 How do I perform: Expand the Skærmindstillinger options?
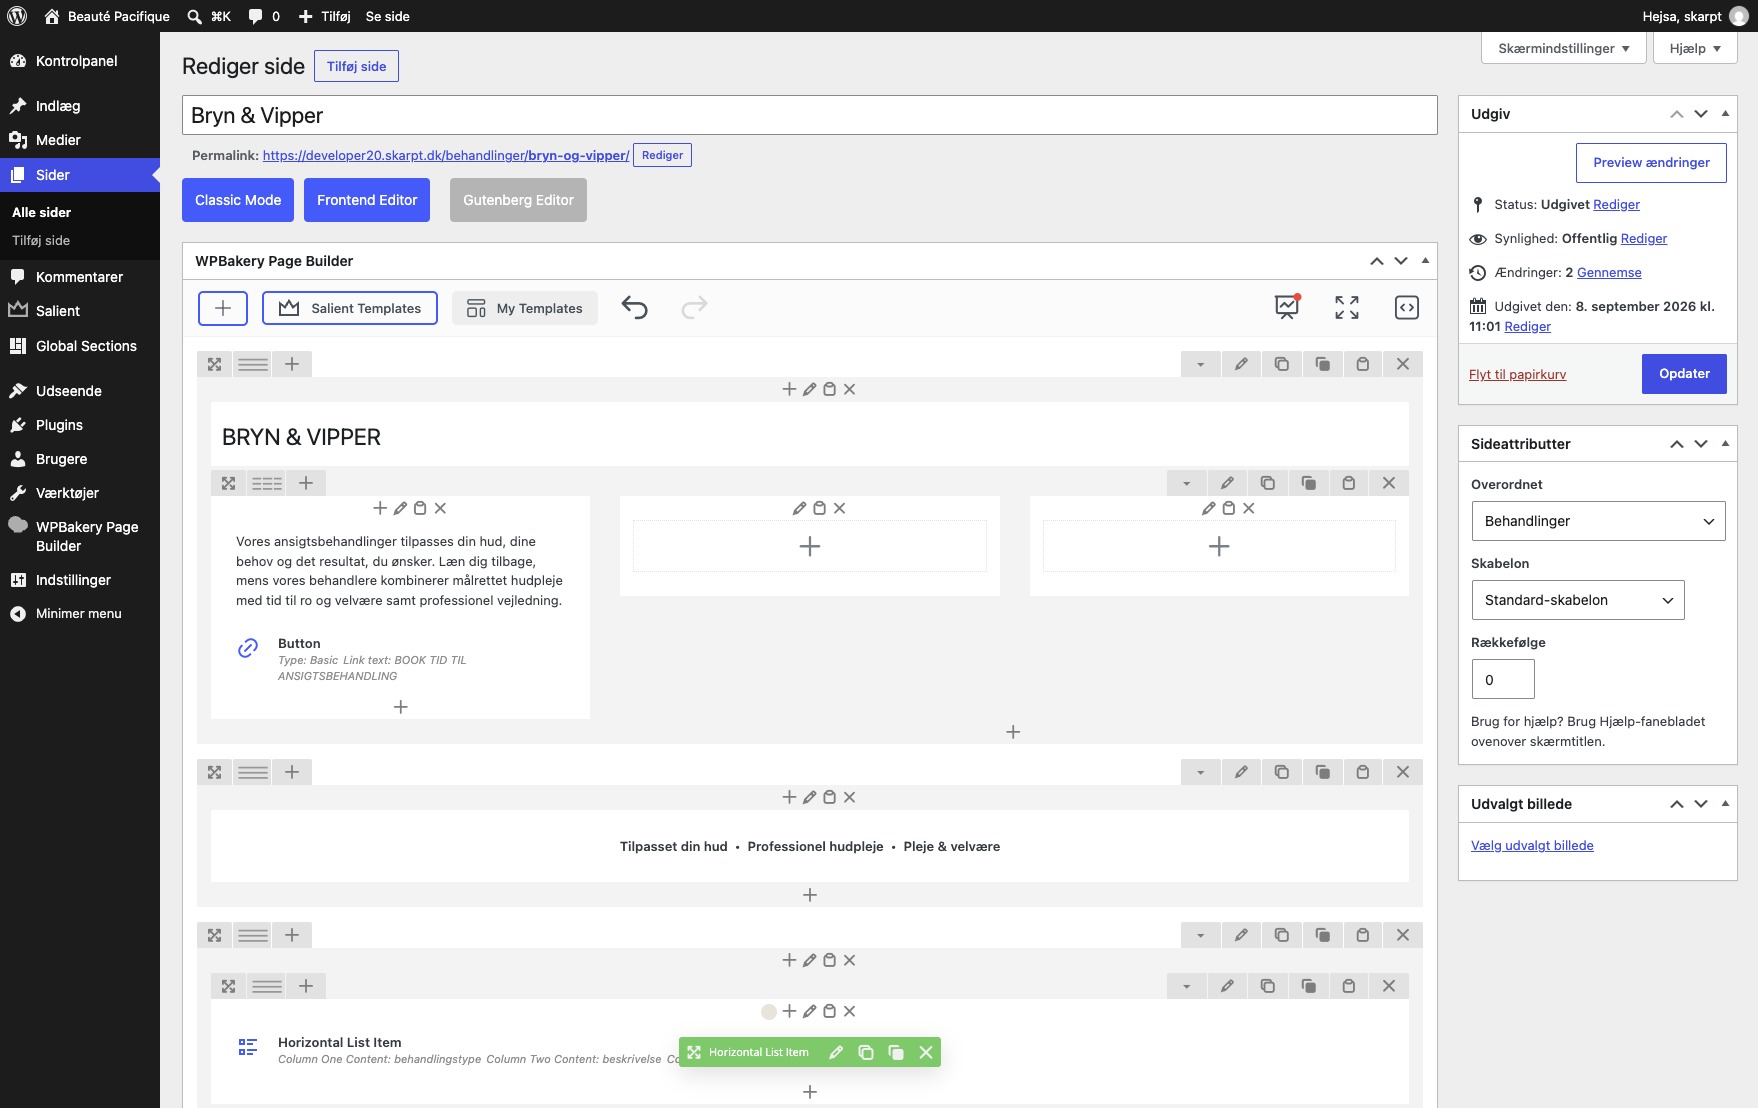(x=1563, y=48)
